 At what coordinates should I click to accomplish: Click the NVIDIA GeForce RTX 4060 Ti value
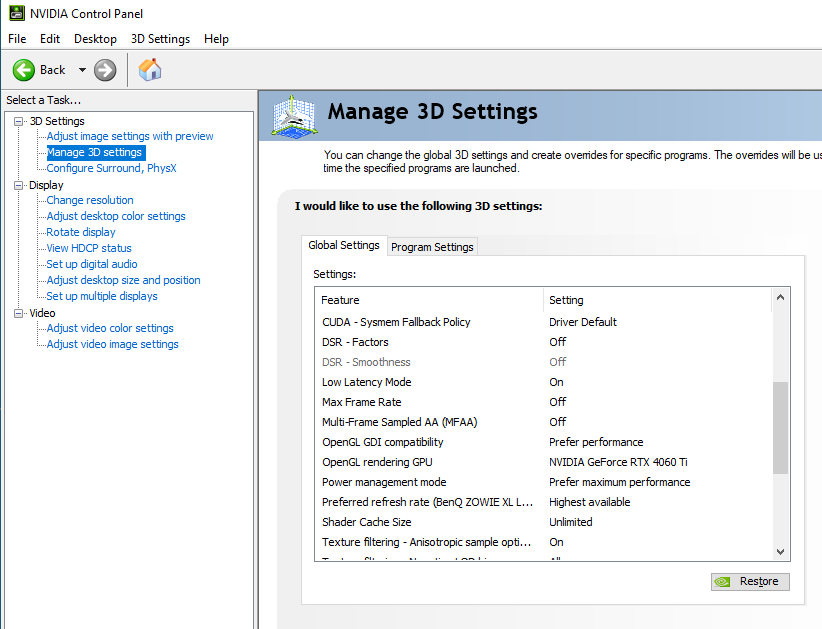point(618,462)
